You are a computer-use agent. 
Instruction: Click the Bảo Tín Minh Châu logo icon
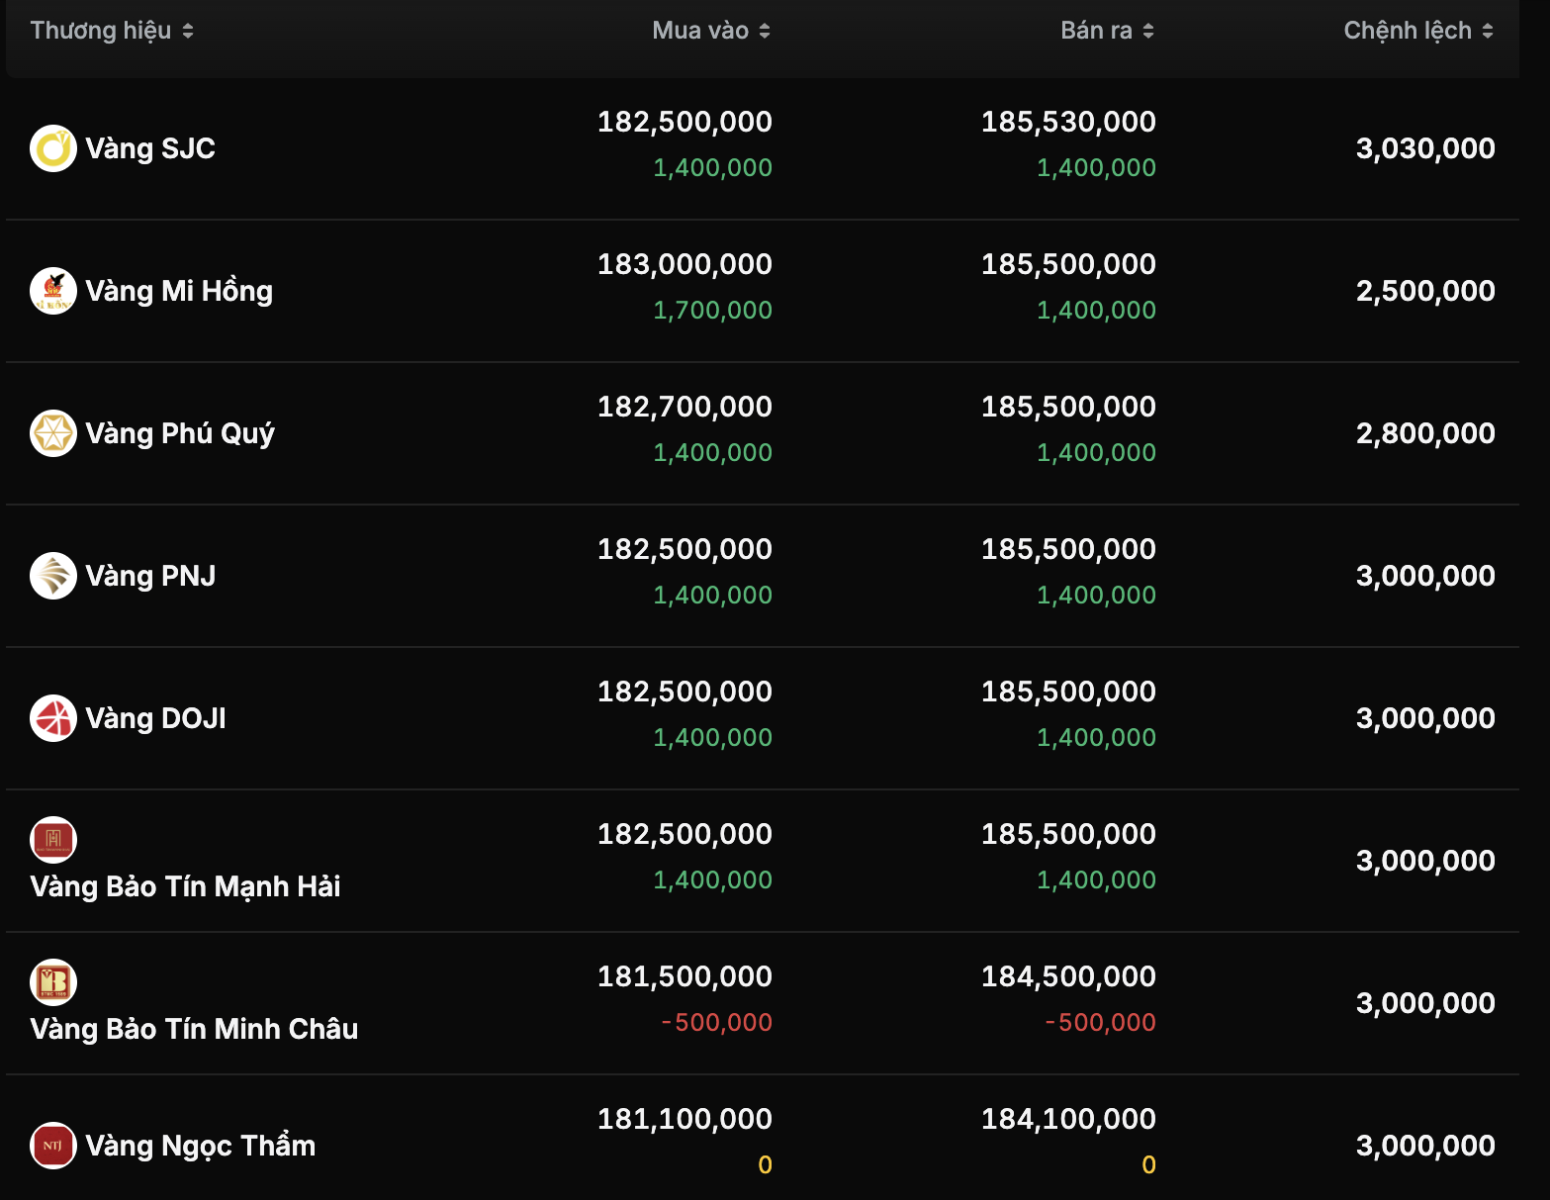click(x=53, y=982)
